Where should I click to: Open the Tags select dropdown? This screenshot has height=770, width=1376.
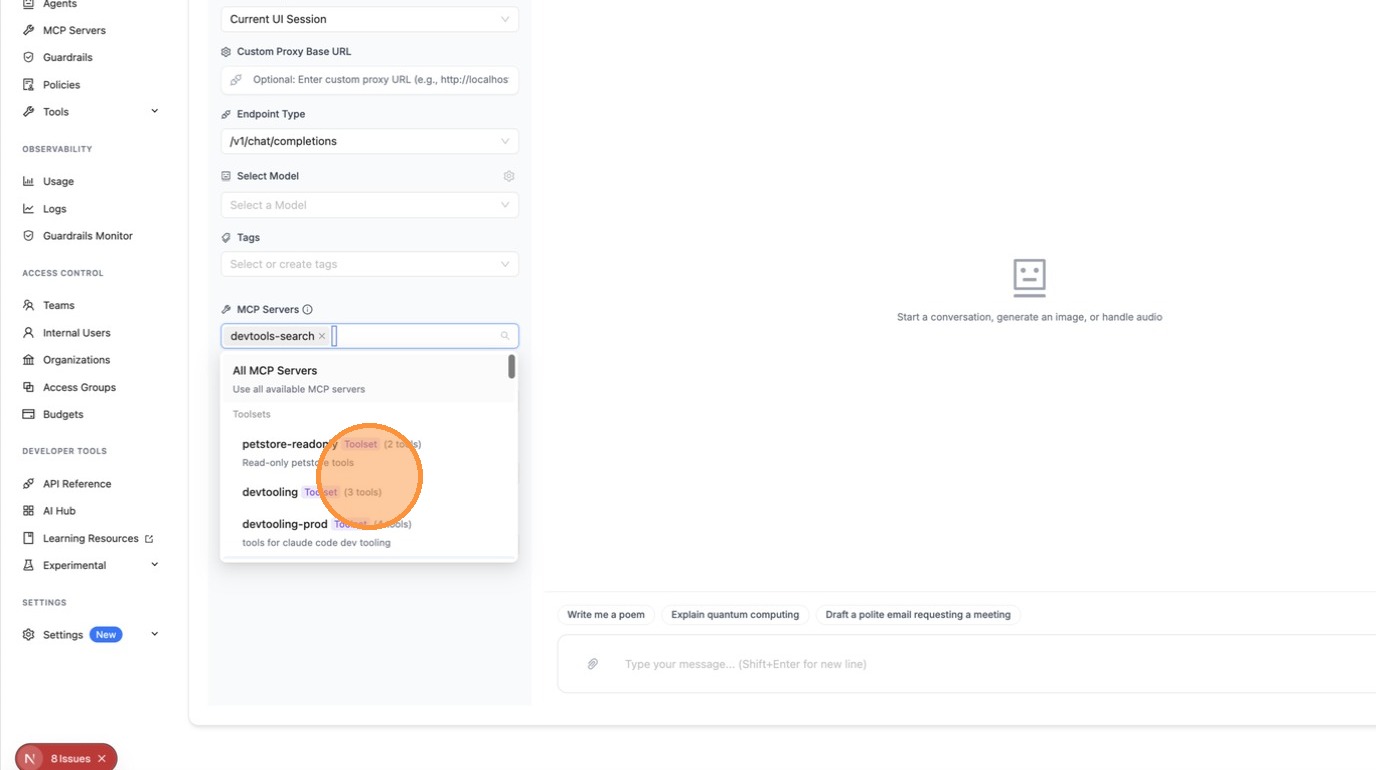coord(369,264)
